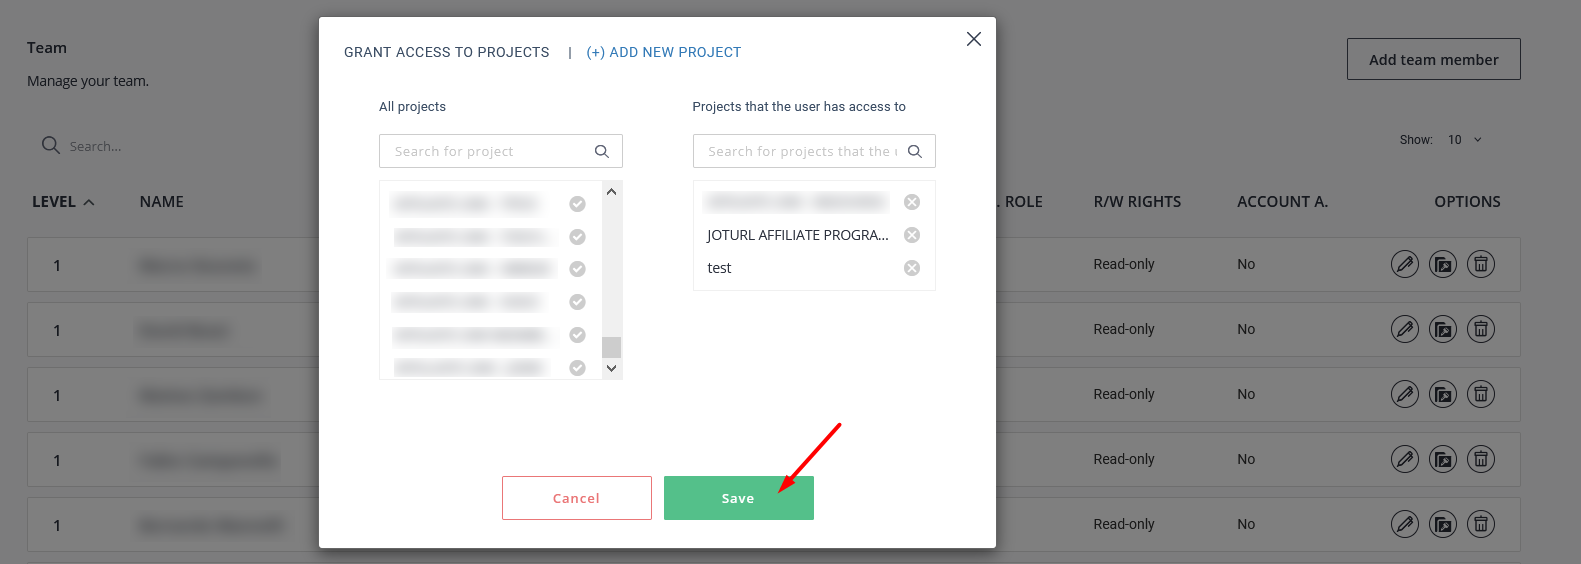Remove test project from access list
This screenshot has height=564, width=1581.
pos(912,268)
